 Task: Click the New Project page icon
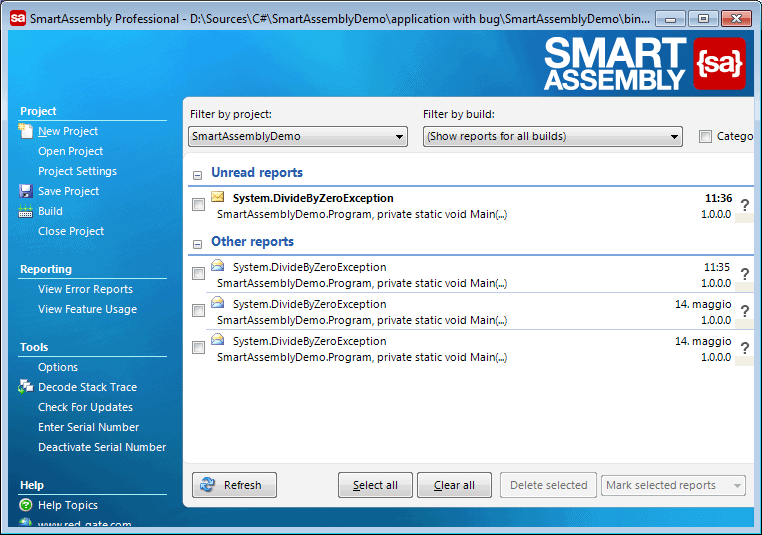(x=25, y=131)
